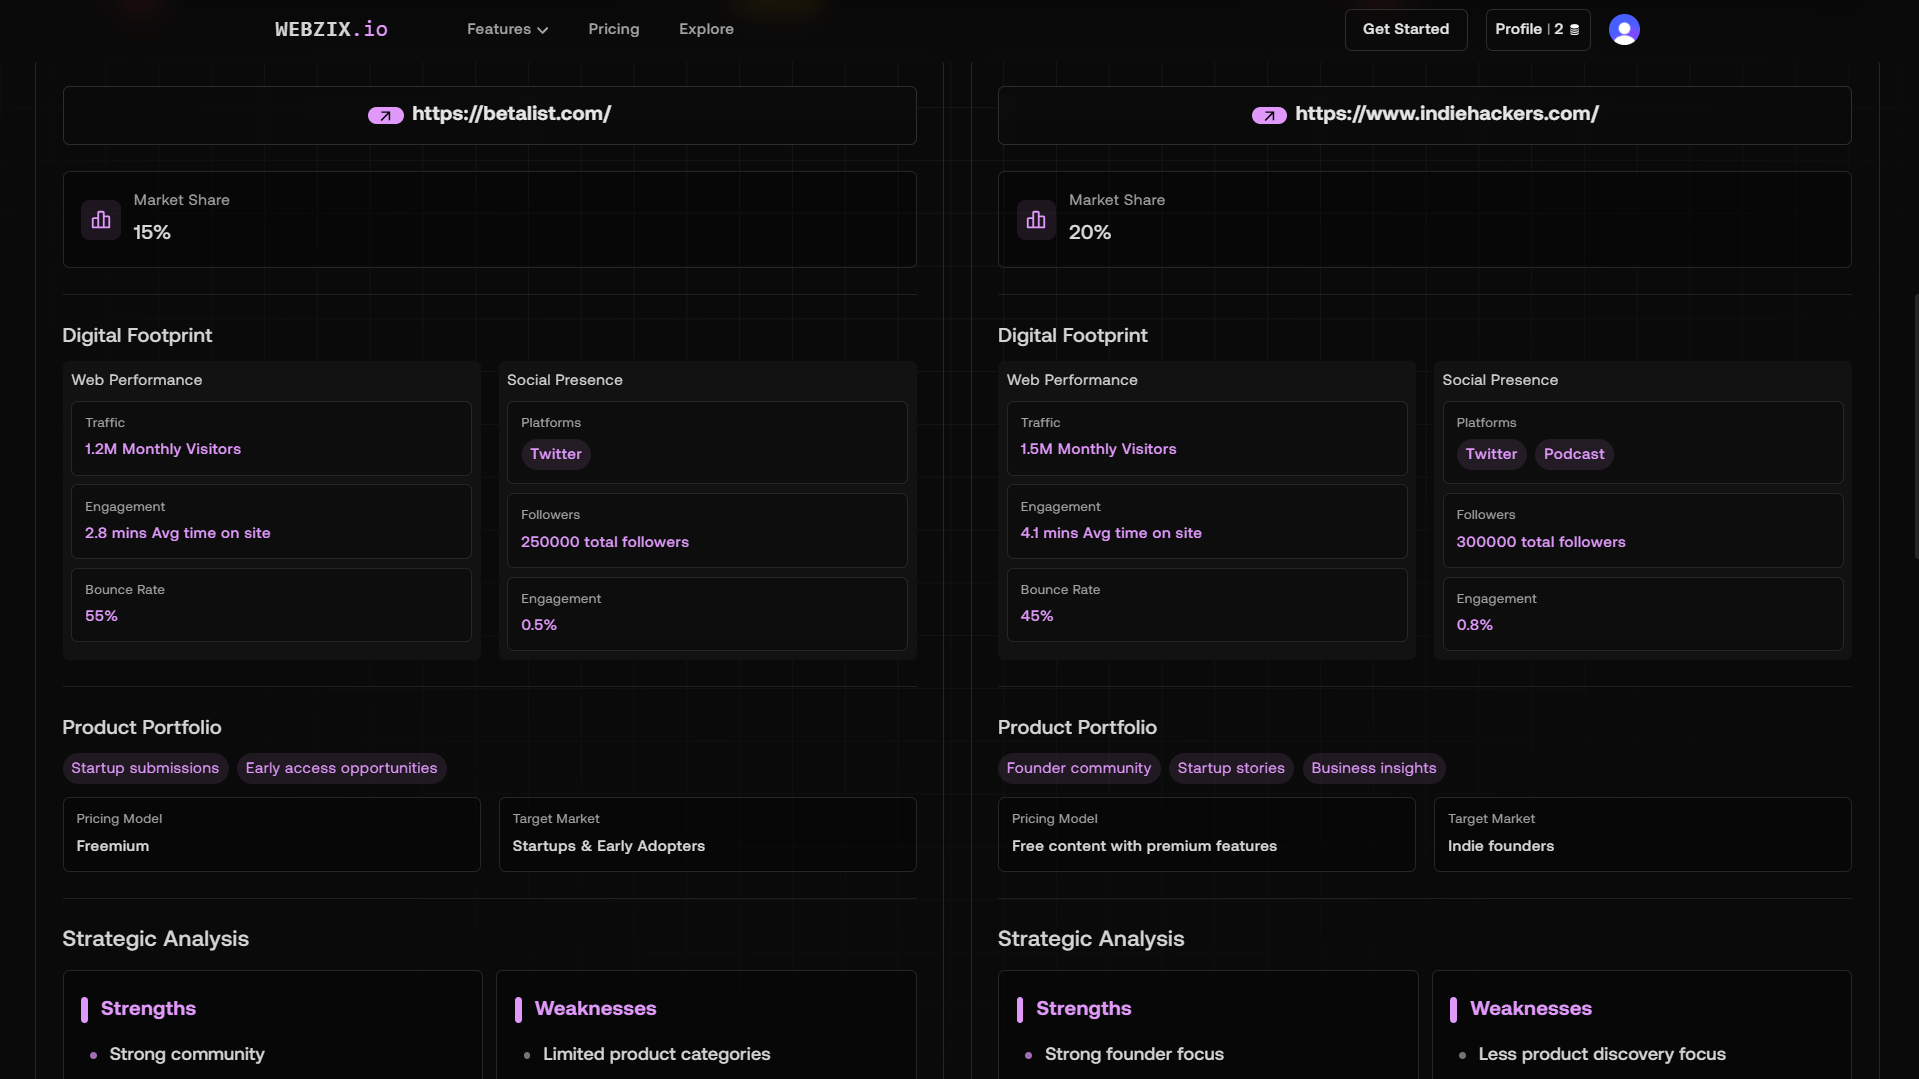Click the Early access opportunities tag
This screenshot has width=1919, height=1079.
tap(341, 768)
